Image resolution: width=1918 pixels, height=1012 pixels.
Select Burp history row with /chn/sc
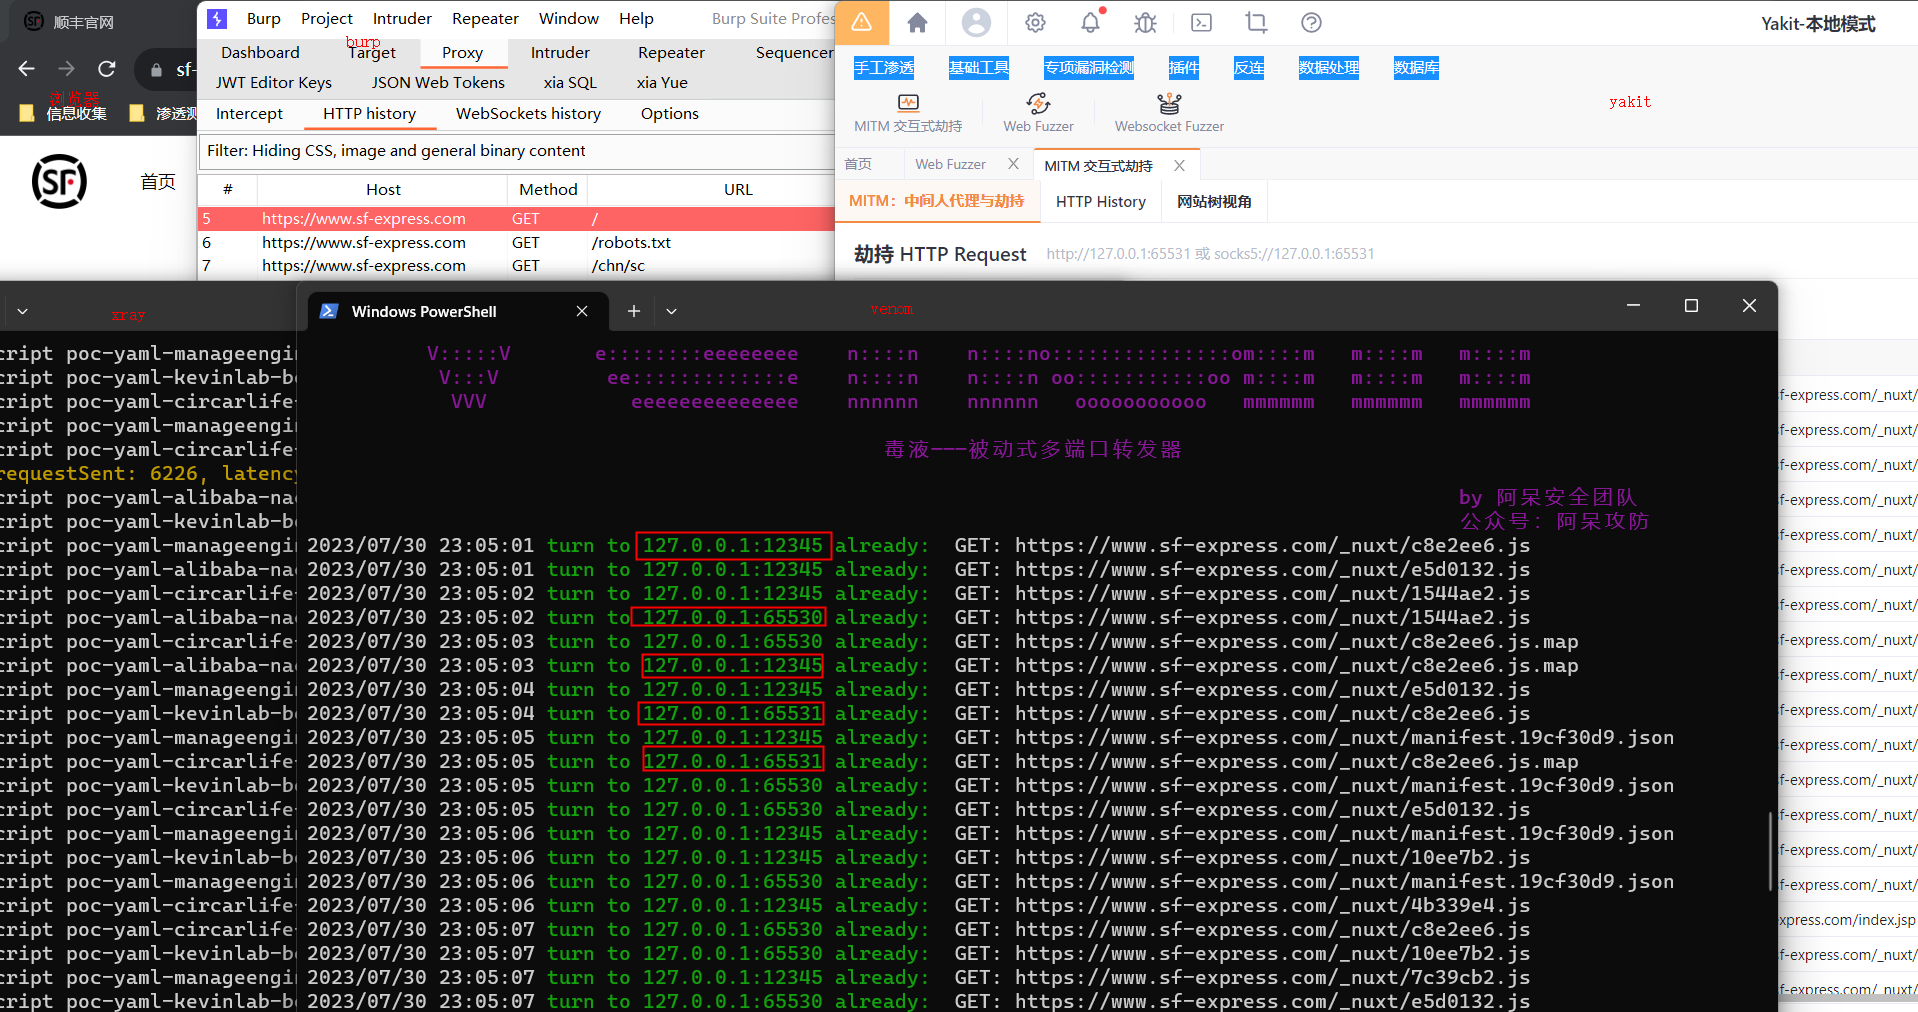[516, 265]
